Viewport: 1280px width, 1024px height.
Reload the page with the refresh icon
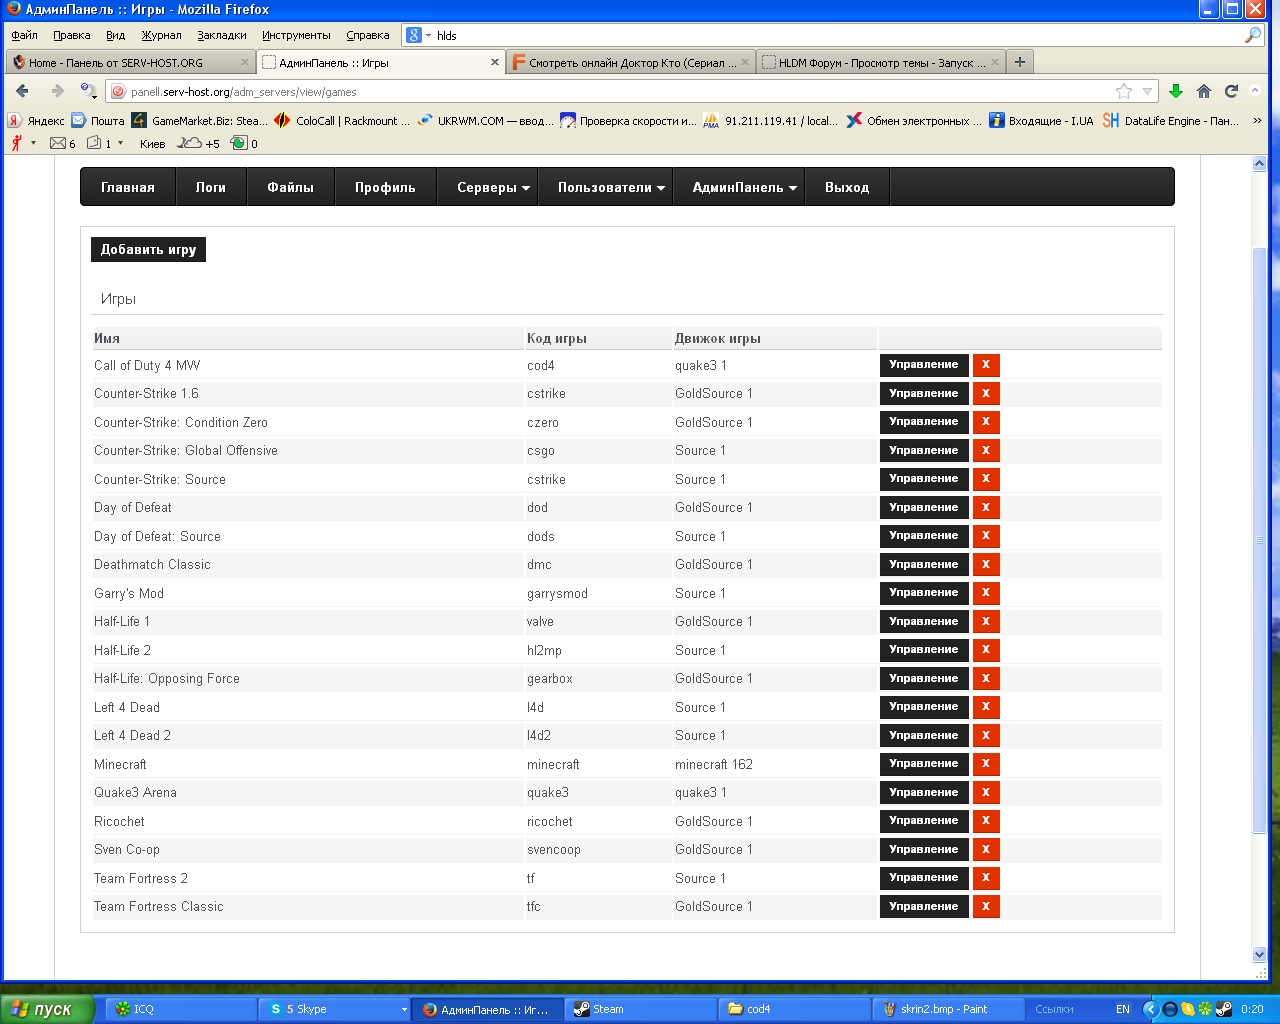point(1232,91)
